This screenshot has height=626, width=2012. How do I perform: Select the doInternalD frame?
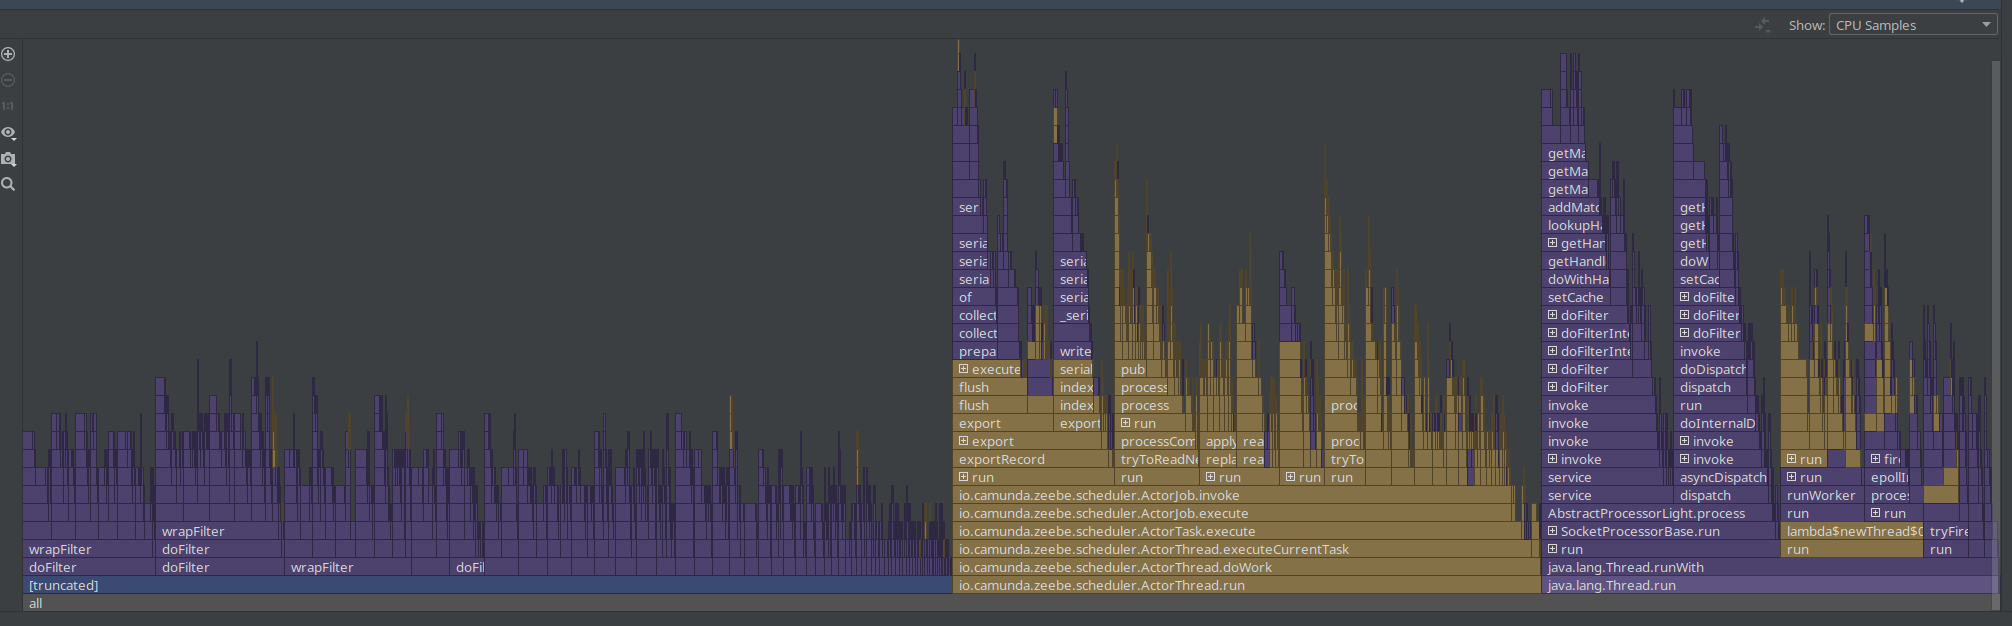(x=1717, y=423)
